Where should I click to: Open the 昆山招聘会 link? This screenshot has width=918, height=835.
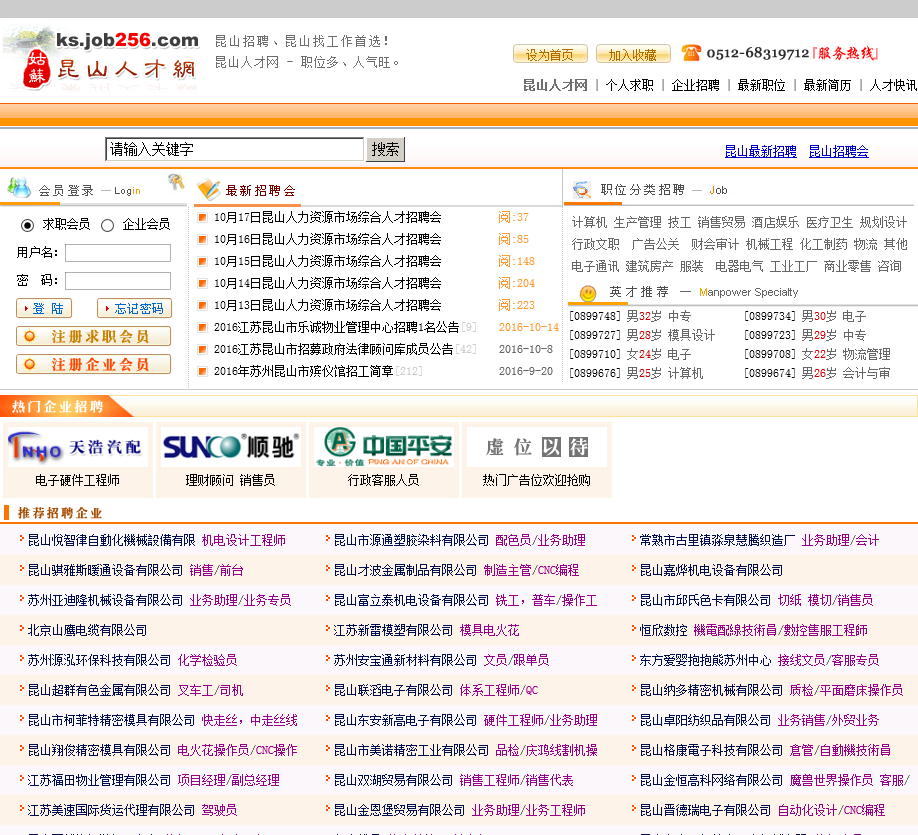tap(838, 151)
